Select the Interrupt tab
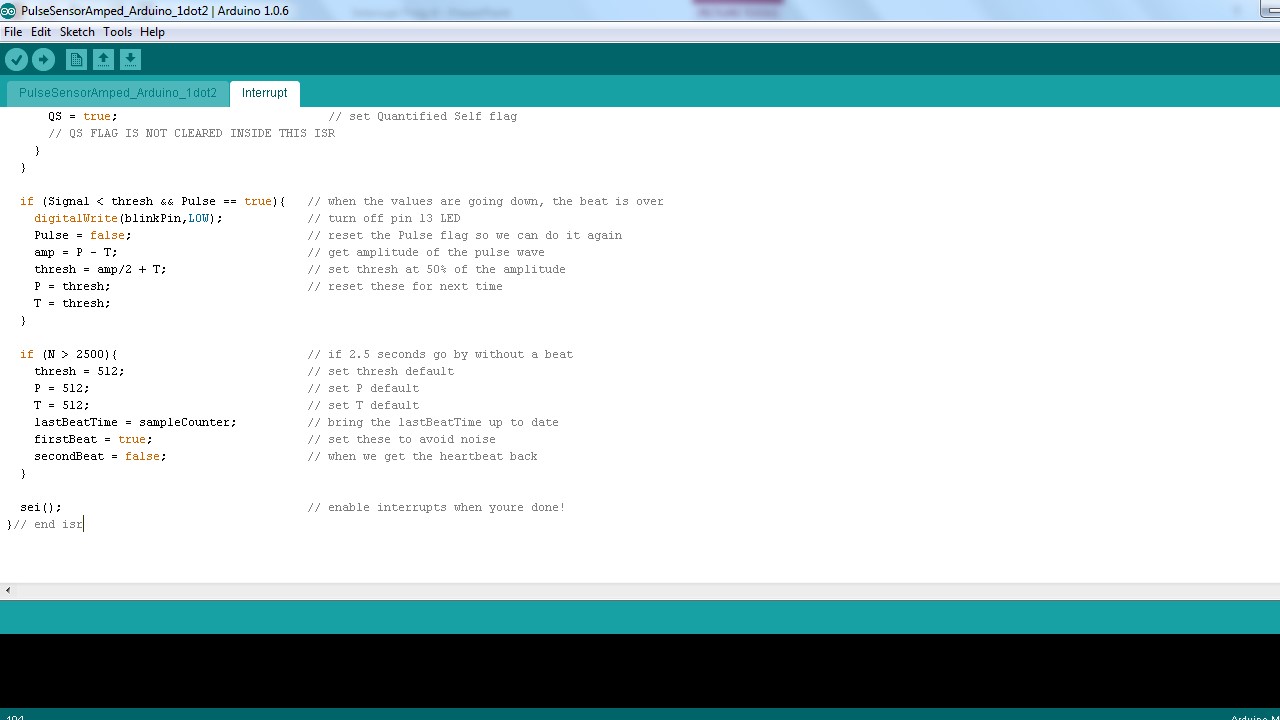1280x720 pixels. pyautogui.click(x=264, y=92)
